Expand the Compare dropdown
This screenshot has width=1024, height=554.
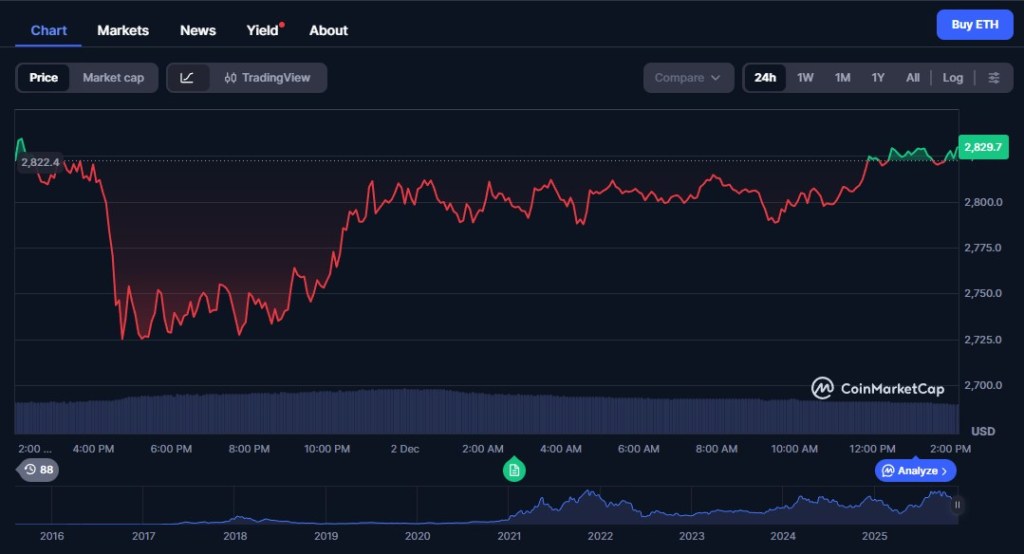point(688,78)
